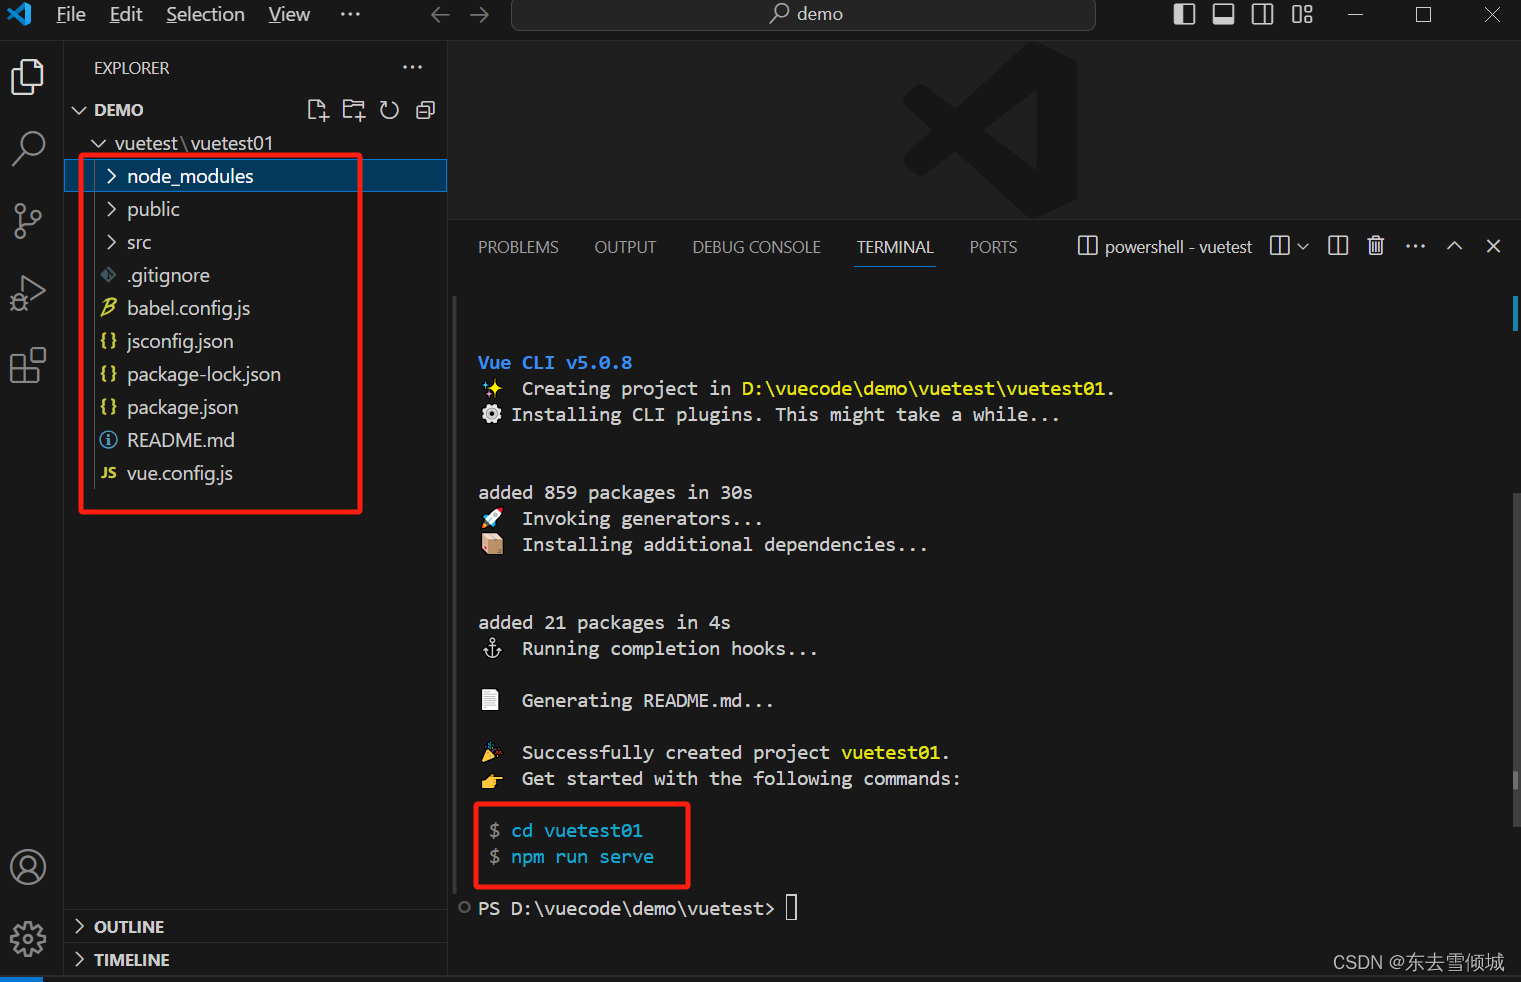The height and width of the screenshot is (982, 1521).
Task: Open the Explorer view in activity bar
Action: [28, 77]
